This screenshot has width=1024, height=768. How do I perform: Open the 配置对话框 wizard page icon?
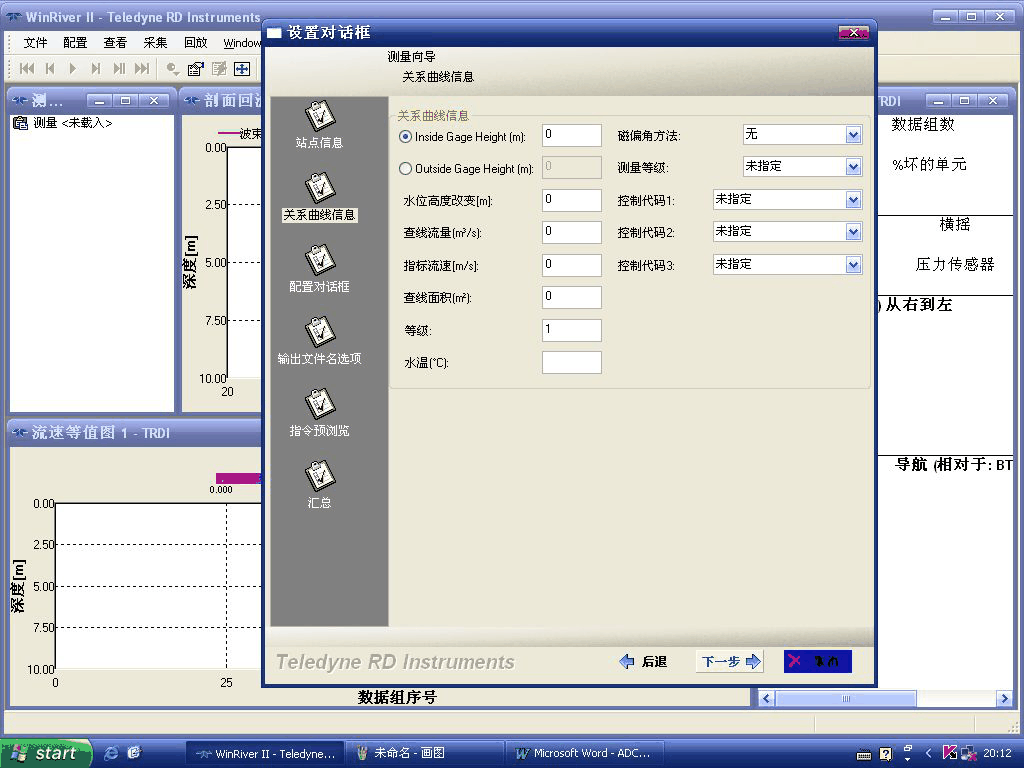coord(320,262)
